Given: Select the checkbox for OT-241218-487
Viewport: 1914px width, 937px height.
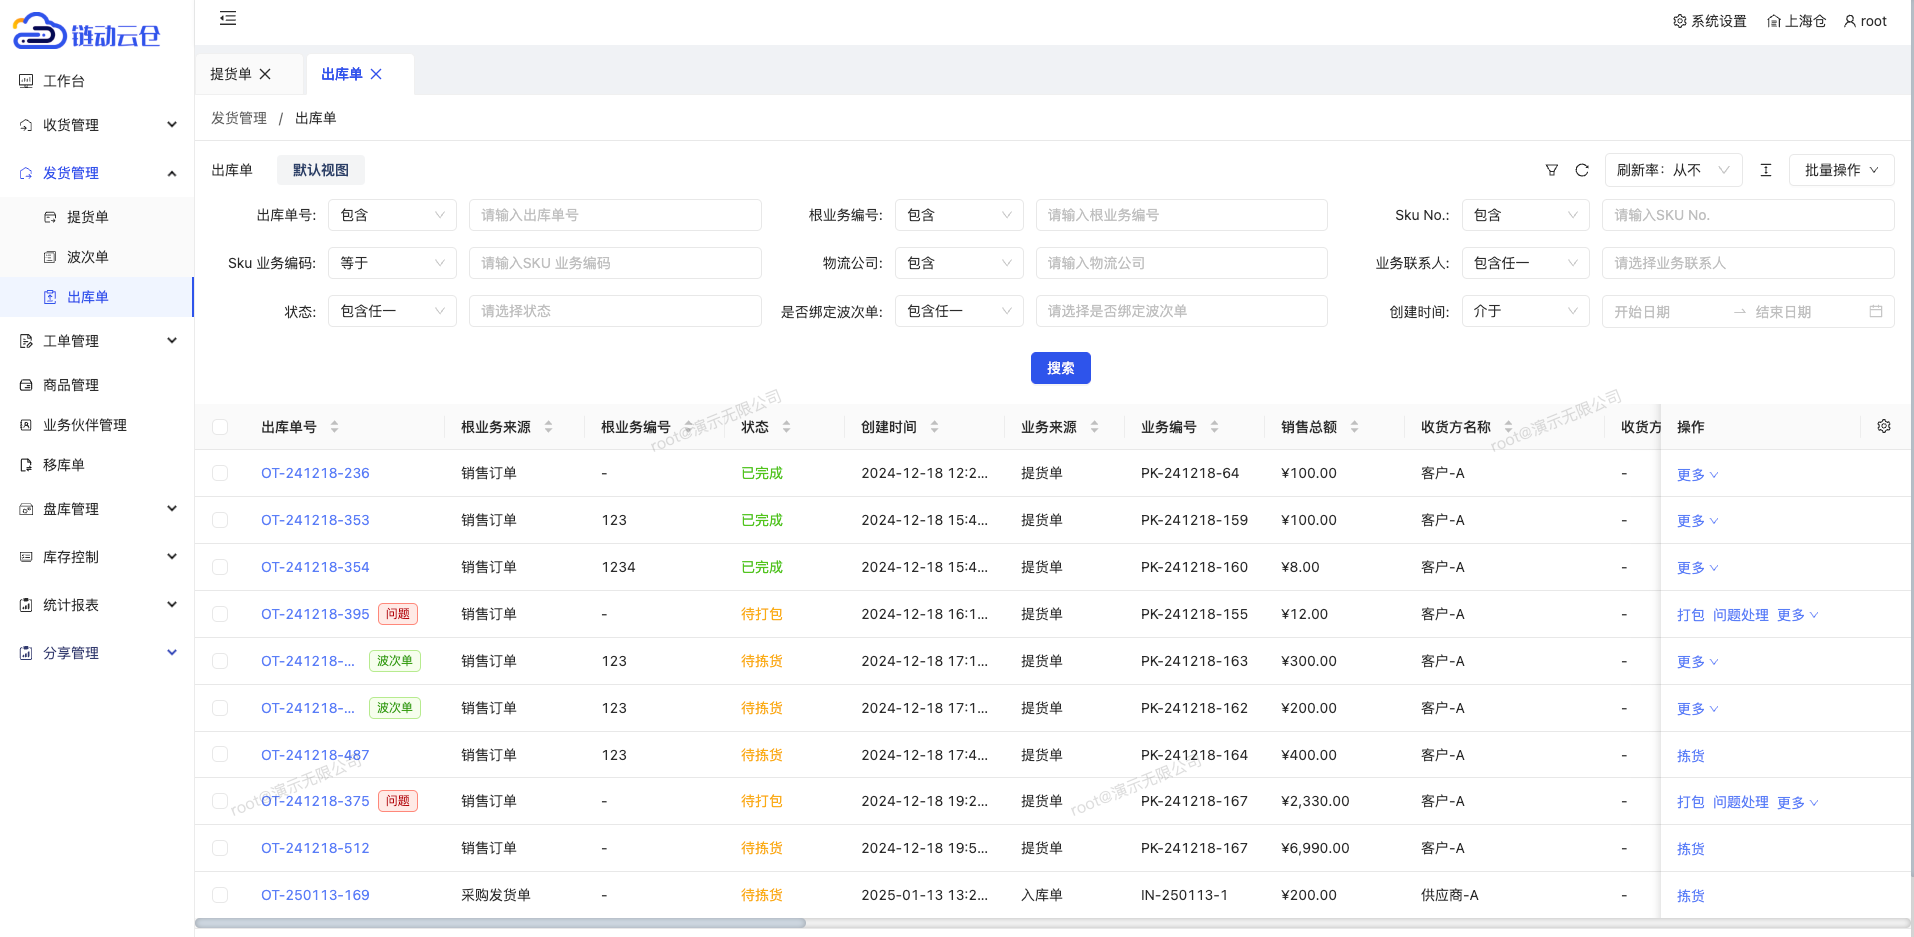Looking at the screenshot, I should pyautogui.click(x=220, y=755).
